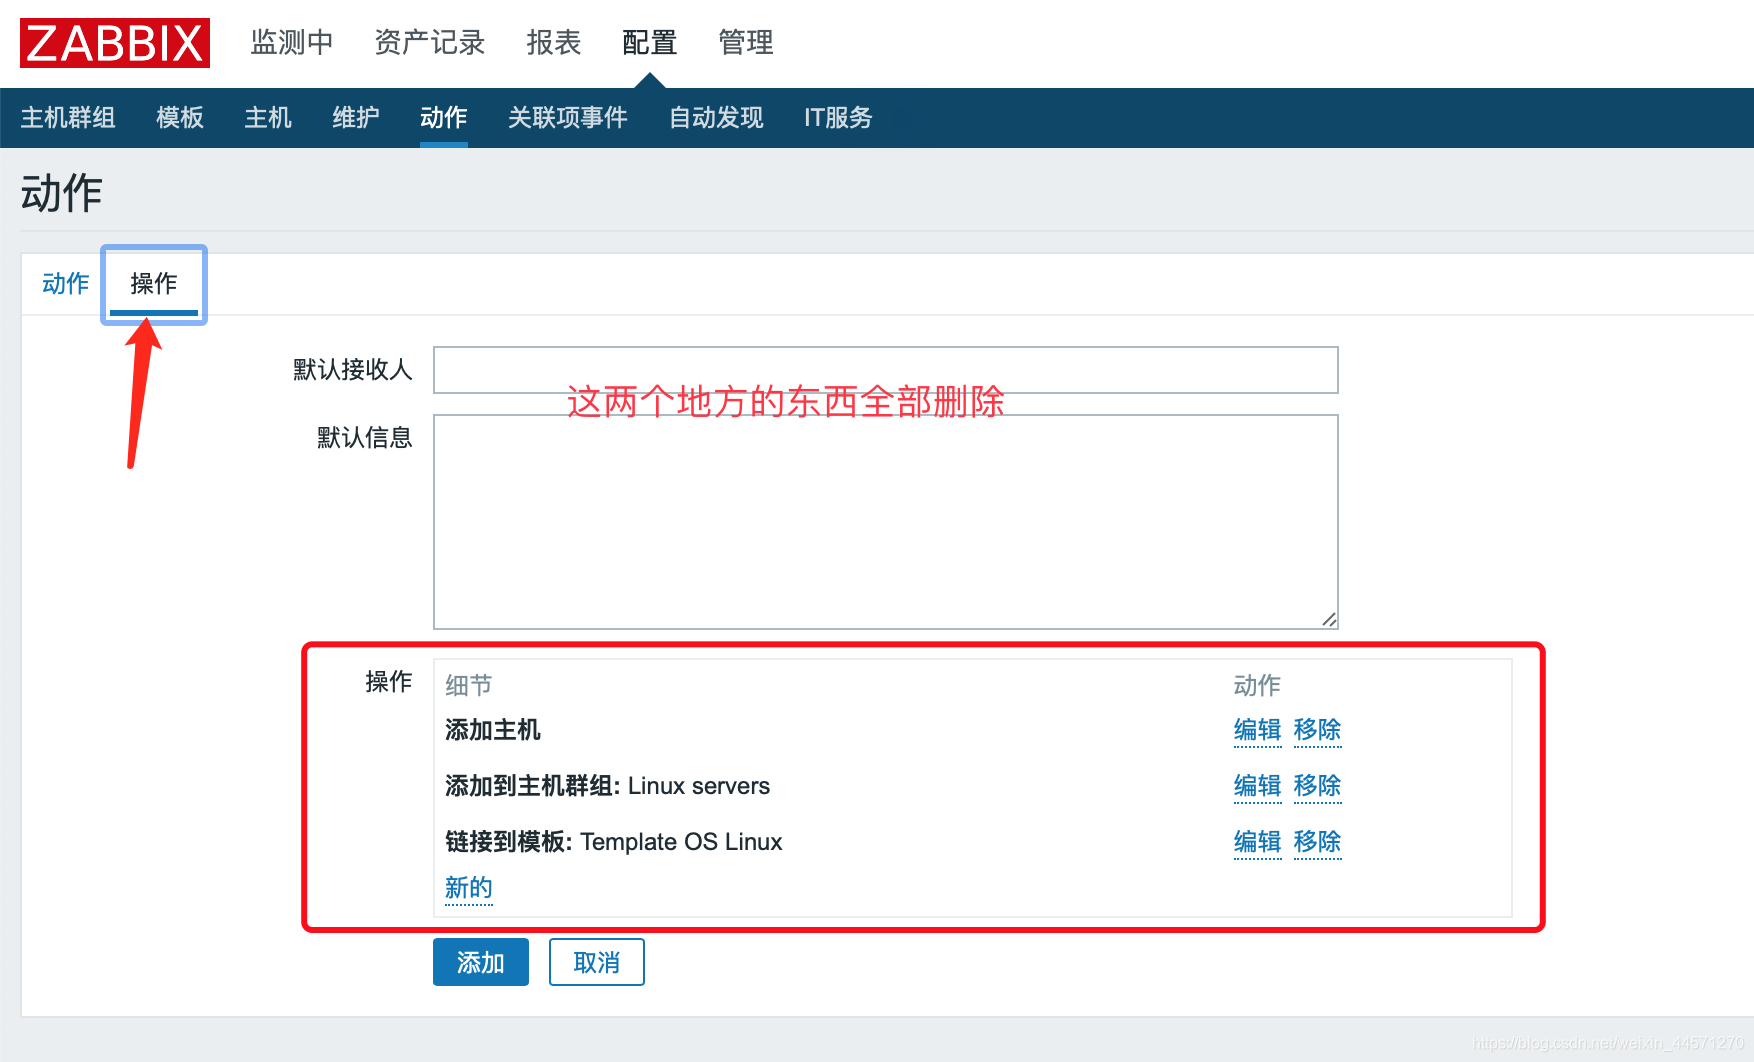1754x1062 pixels.
Task: Open the 资产记录 top menu
Action: tap(430, 42)
